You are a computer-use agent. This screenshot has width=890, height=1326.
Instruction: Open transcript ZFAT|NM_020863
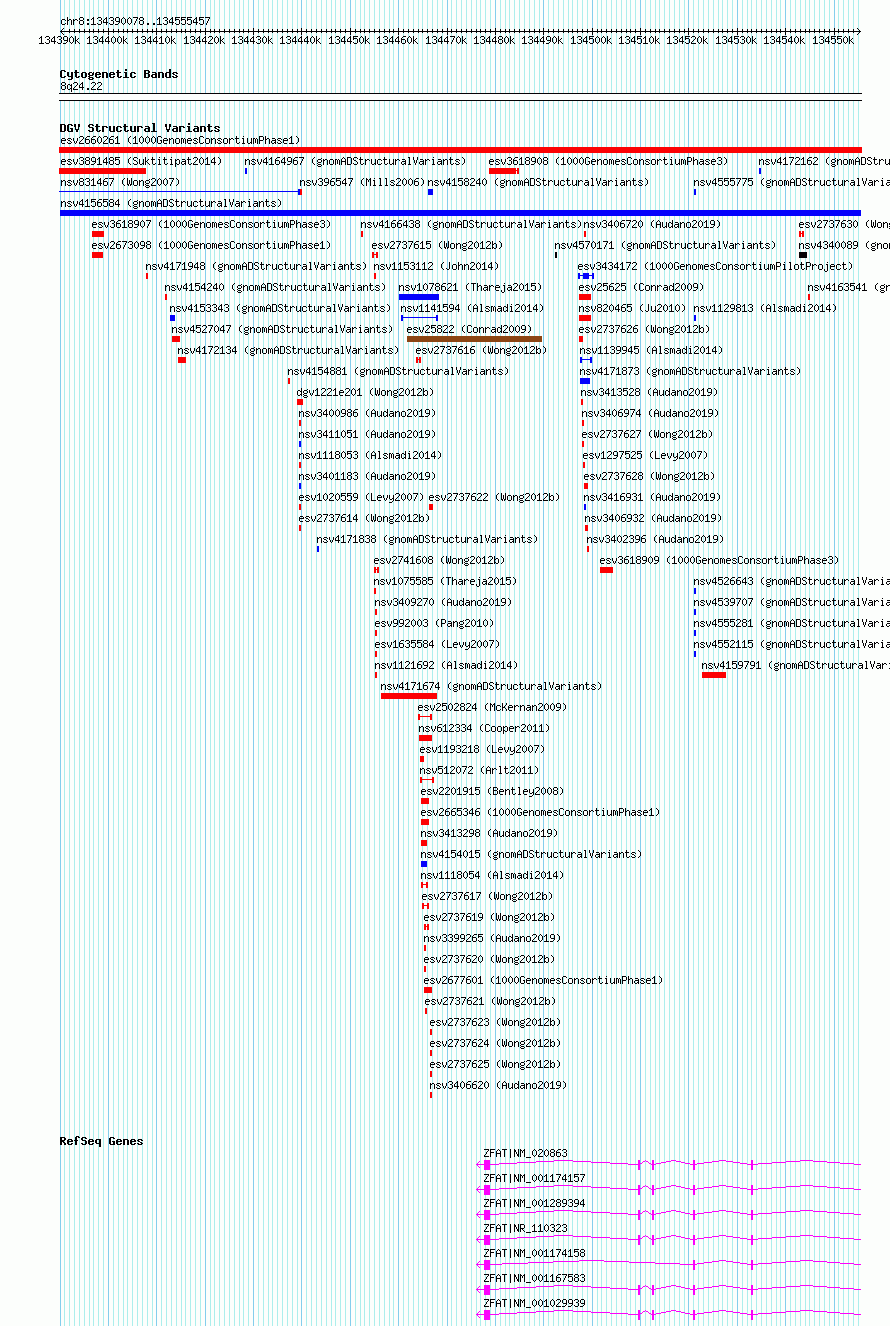(525, 1153)
